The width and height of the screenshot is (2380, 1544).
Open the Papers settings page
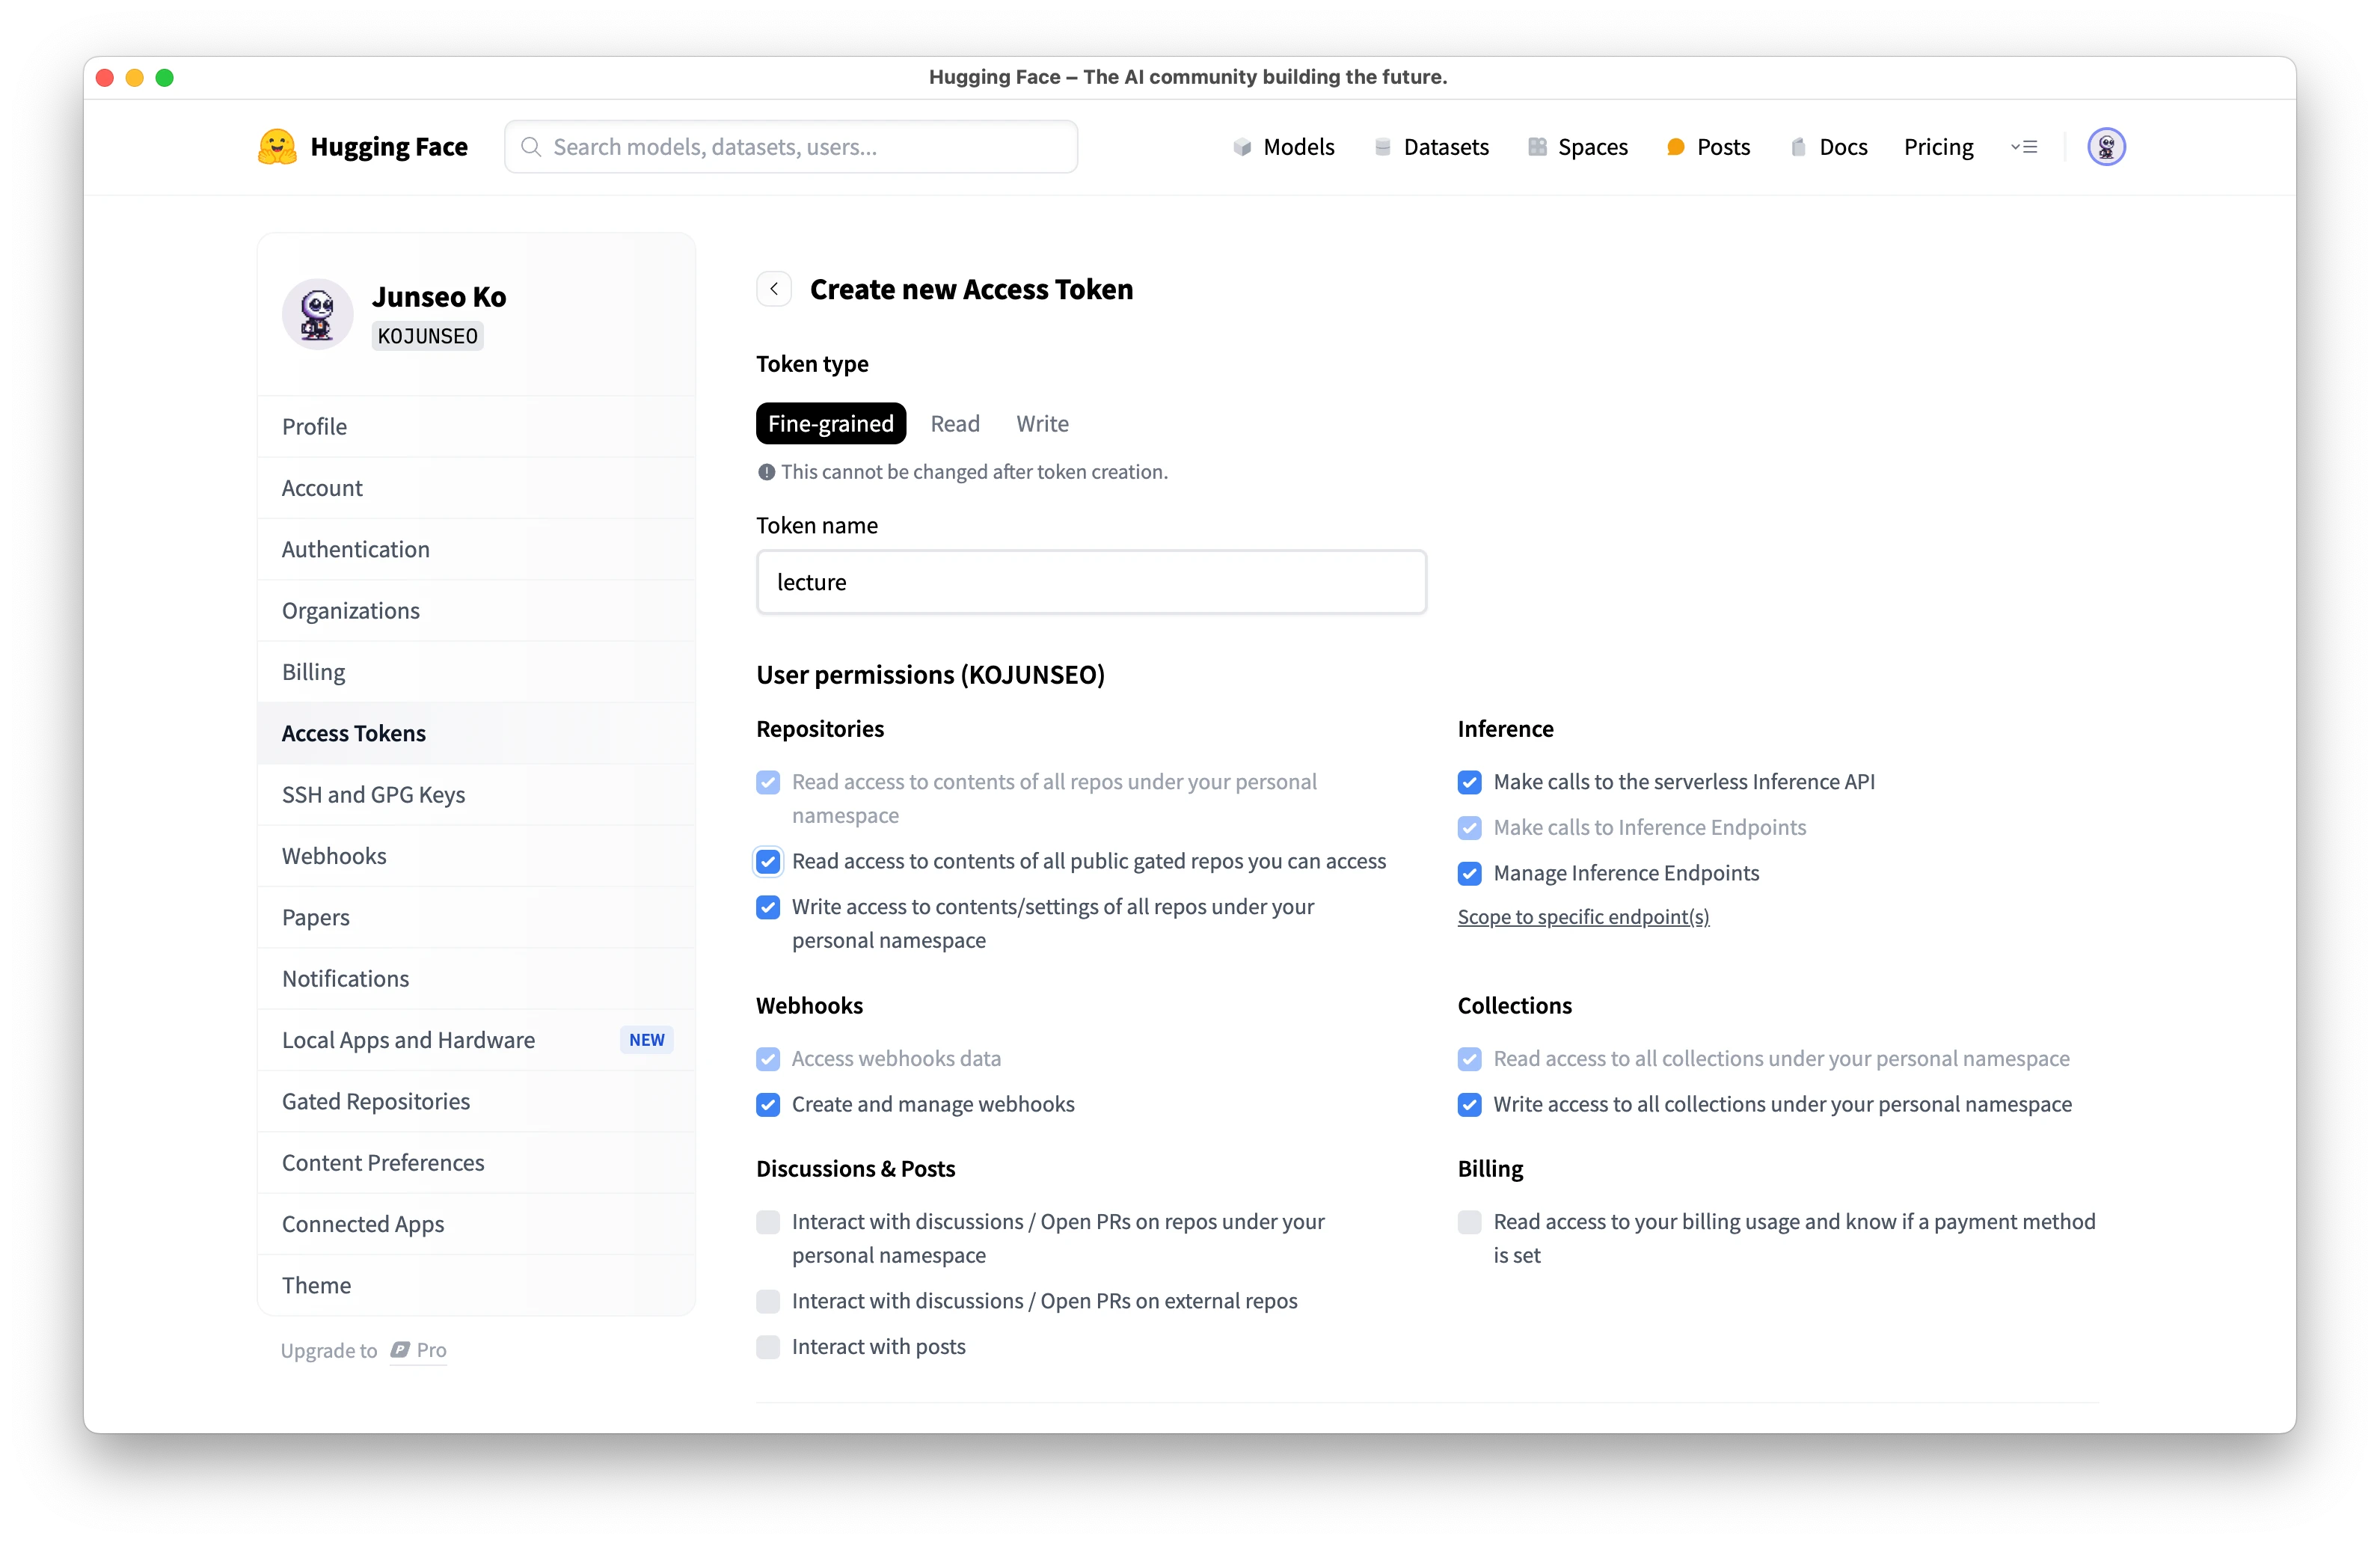[476, 917]
